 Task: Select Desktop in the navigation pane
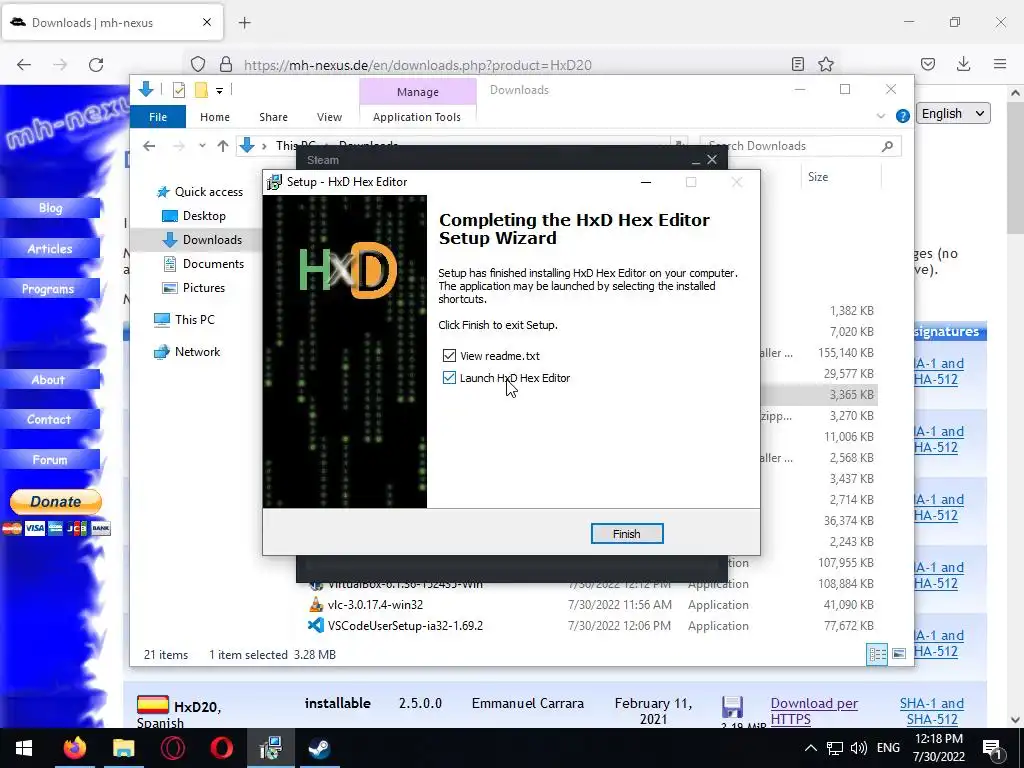click(195, 216)
